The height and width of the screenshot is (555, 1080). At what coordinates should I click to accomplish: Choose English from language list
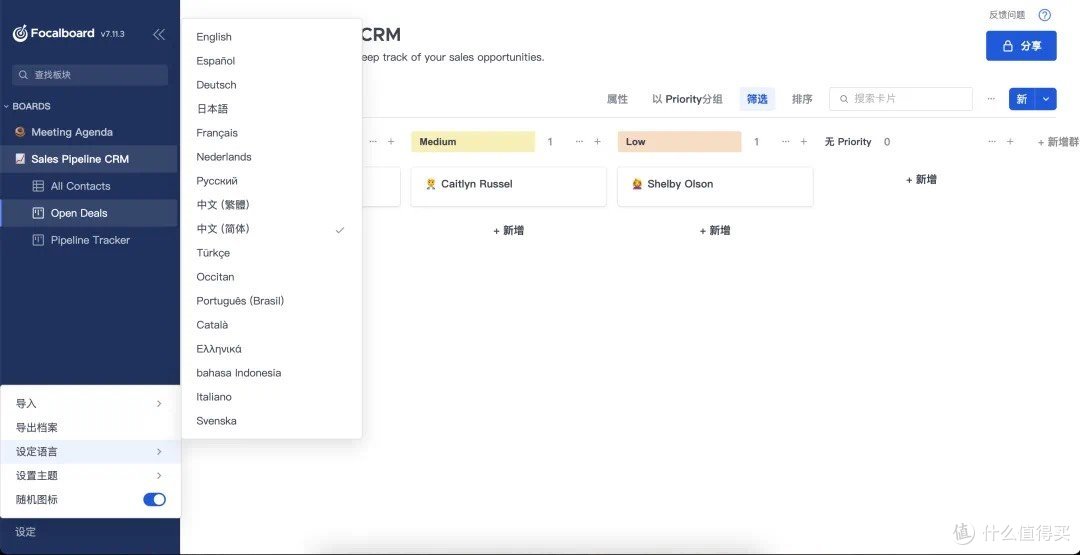[214, 37]
